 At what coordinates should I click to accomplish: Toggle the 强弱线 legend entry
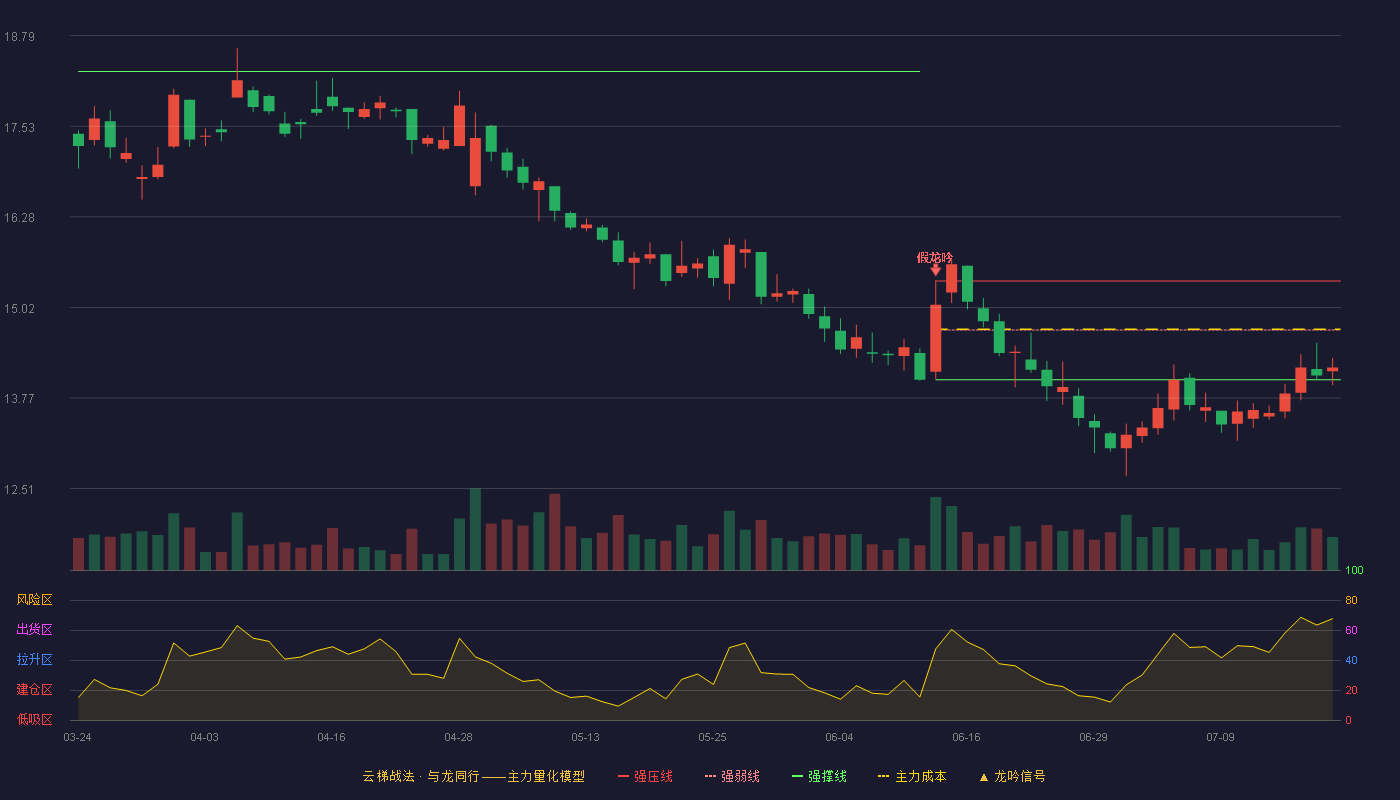(x=732, y=776)
